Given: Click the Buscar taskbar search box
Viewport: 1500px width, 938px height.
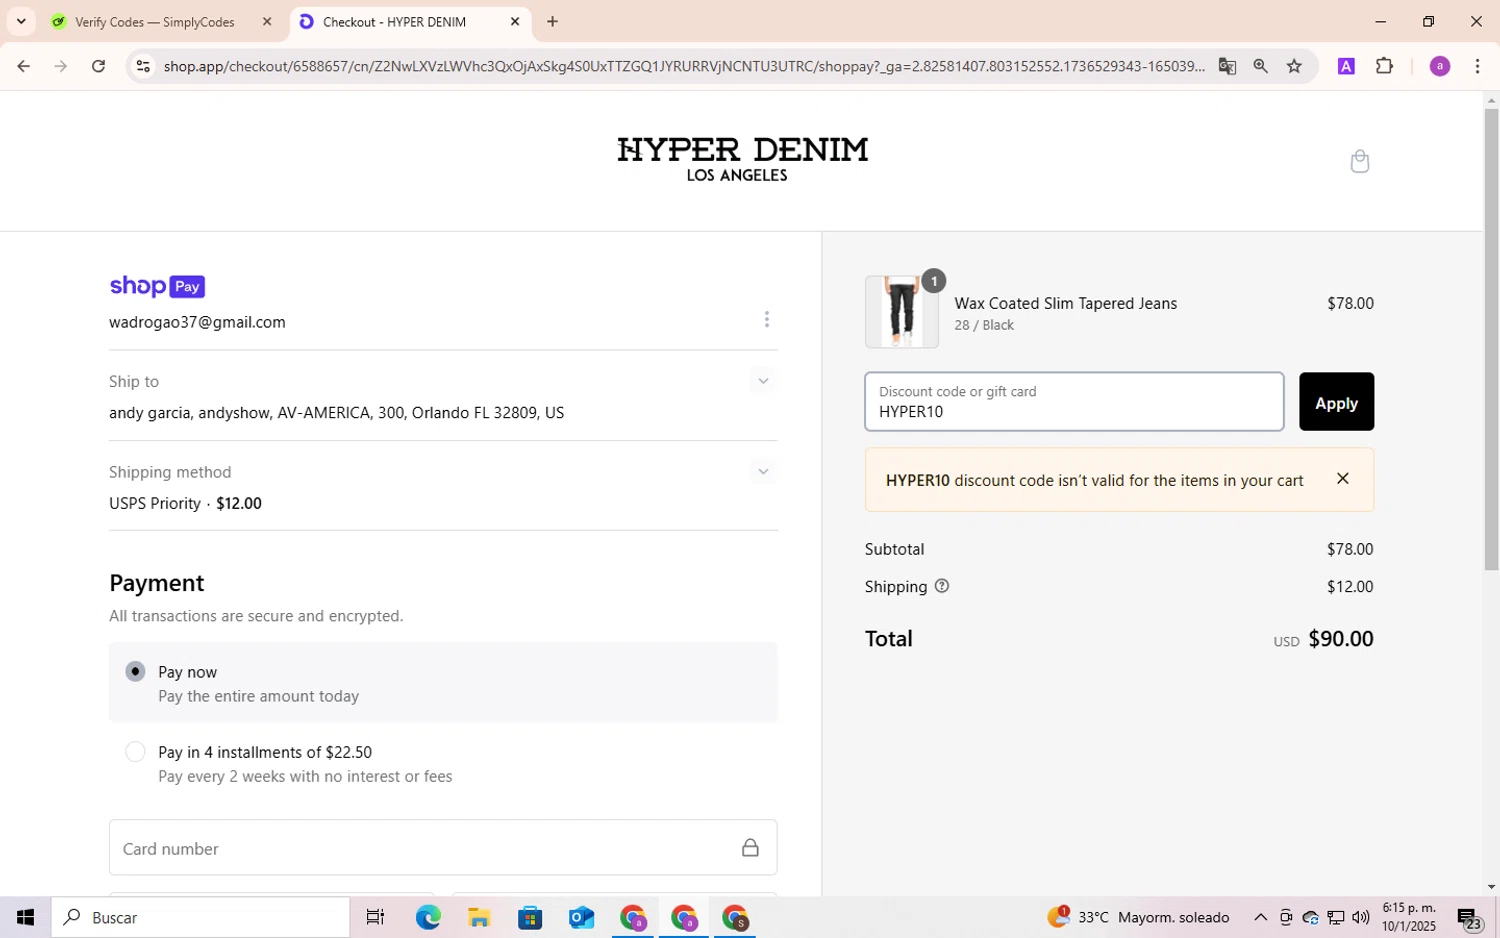Looking at the screenshot, I should click(201, 917).
